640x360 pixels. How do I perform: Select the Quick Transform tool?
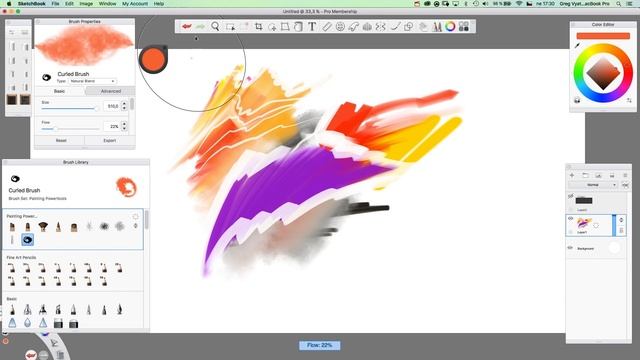click(272, 27)
